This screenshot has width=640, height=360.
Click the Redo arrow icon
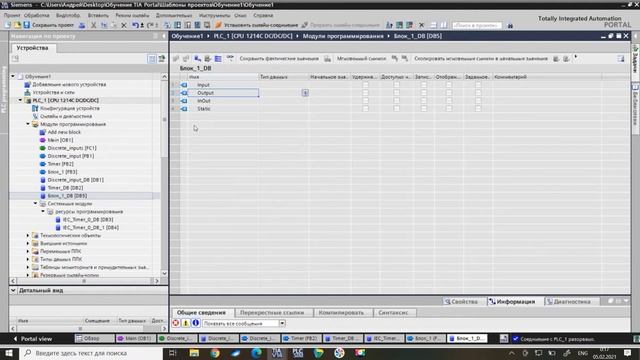pos(150,25)
